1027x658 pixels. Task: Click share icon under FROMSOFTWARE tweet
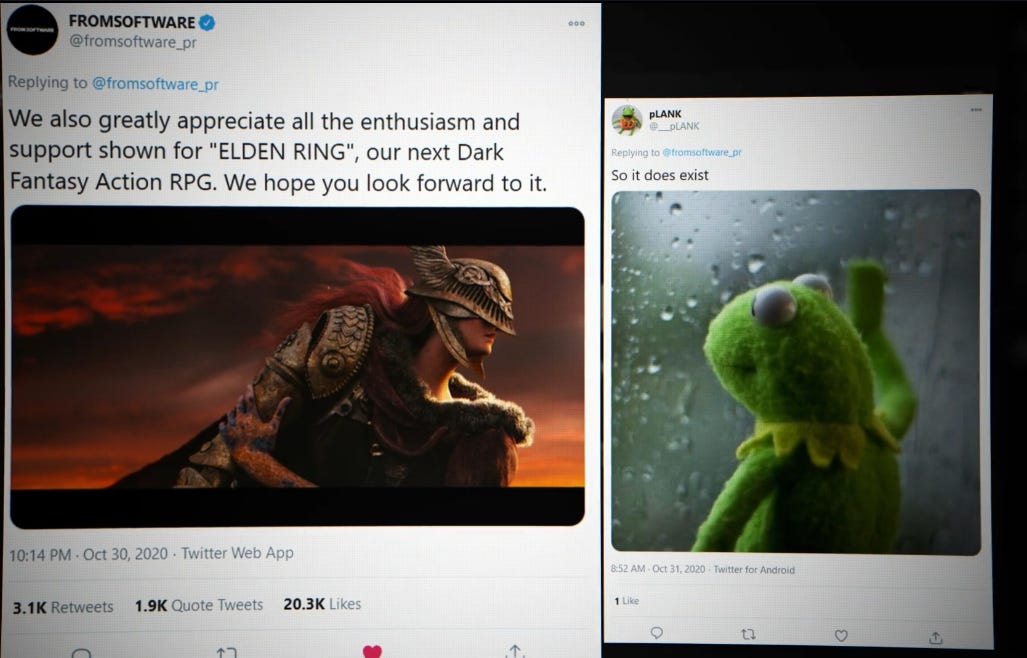pos(515,651)
